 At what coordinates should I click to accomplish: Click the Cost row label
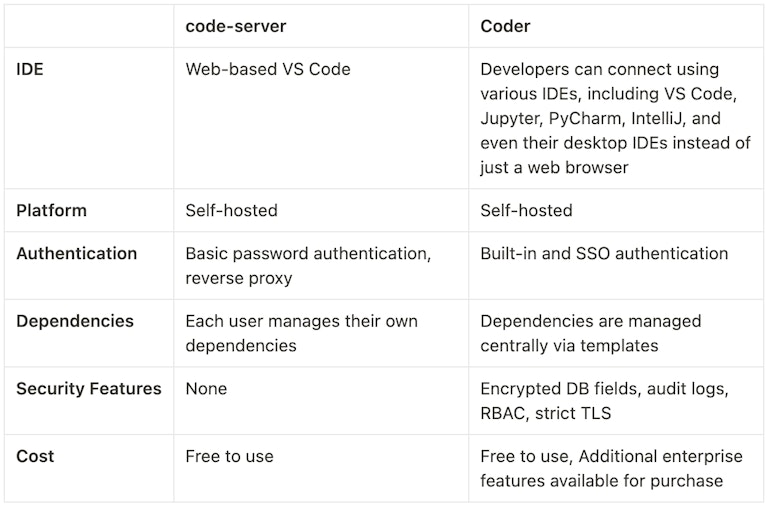coord(35,457)
